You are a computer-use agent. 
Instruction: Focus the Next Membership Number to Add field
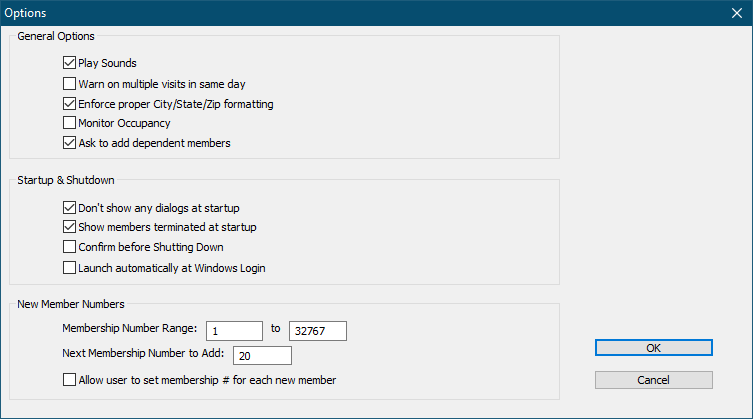click(262, 355)
